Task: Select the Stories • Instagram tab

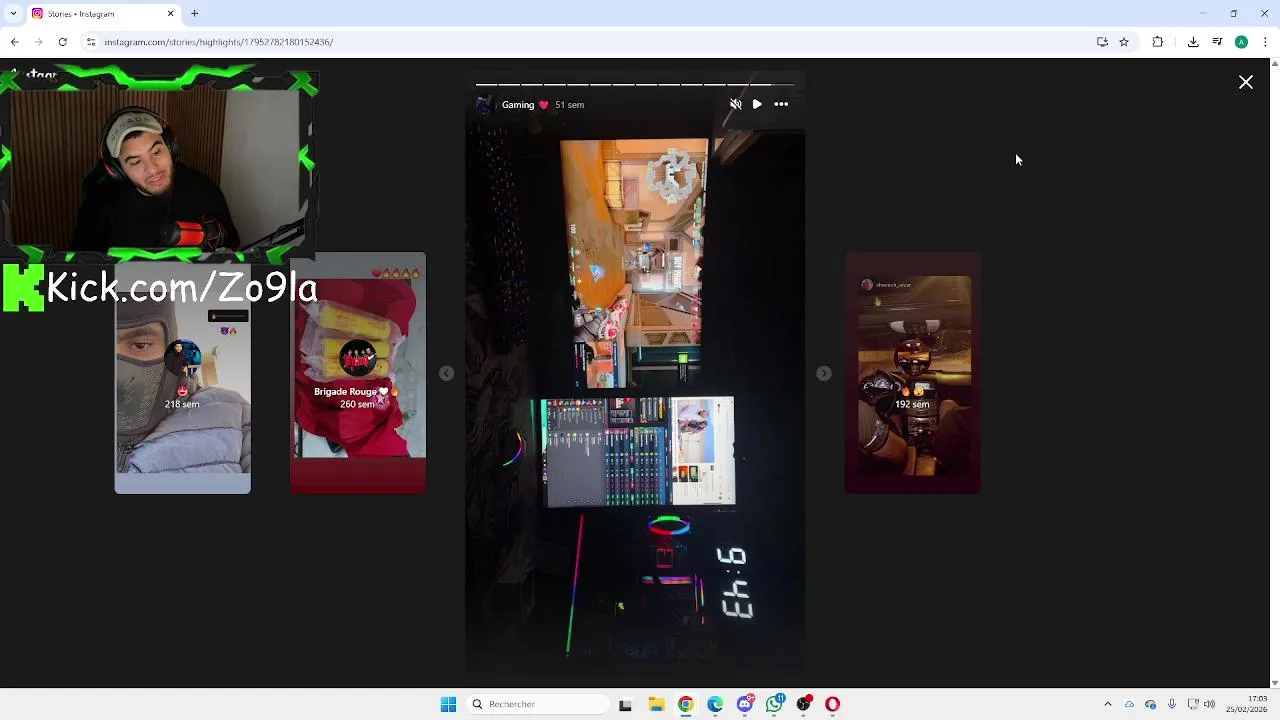Action: 103,14
